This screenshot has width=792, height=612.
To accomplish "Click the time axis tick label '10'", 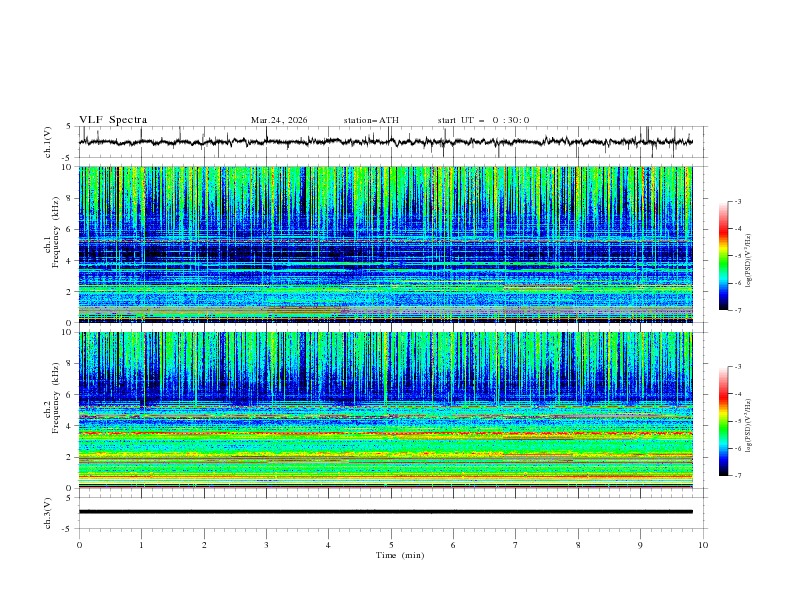I will pos(703,545).
